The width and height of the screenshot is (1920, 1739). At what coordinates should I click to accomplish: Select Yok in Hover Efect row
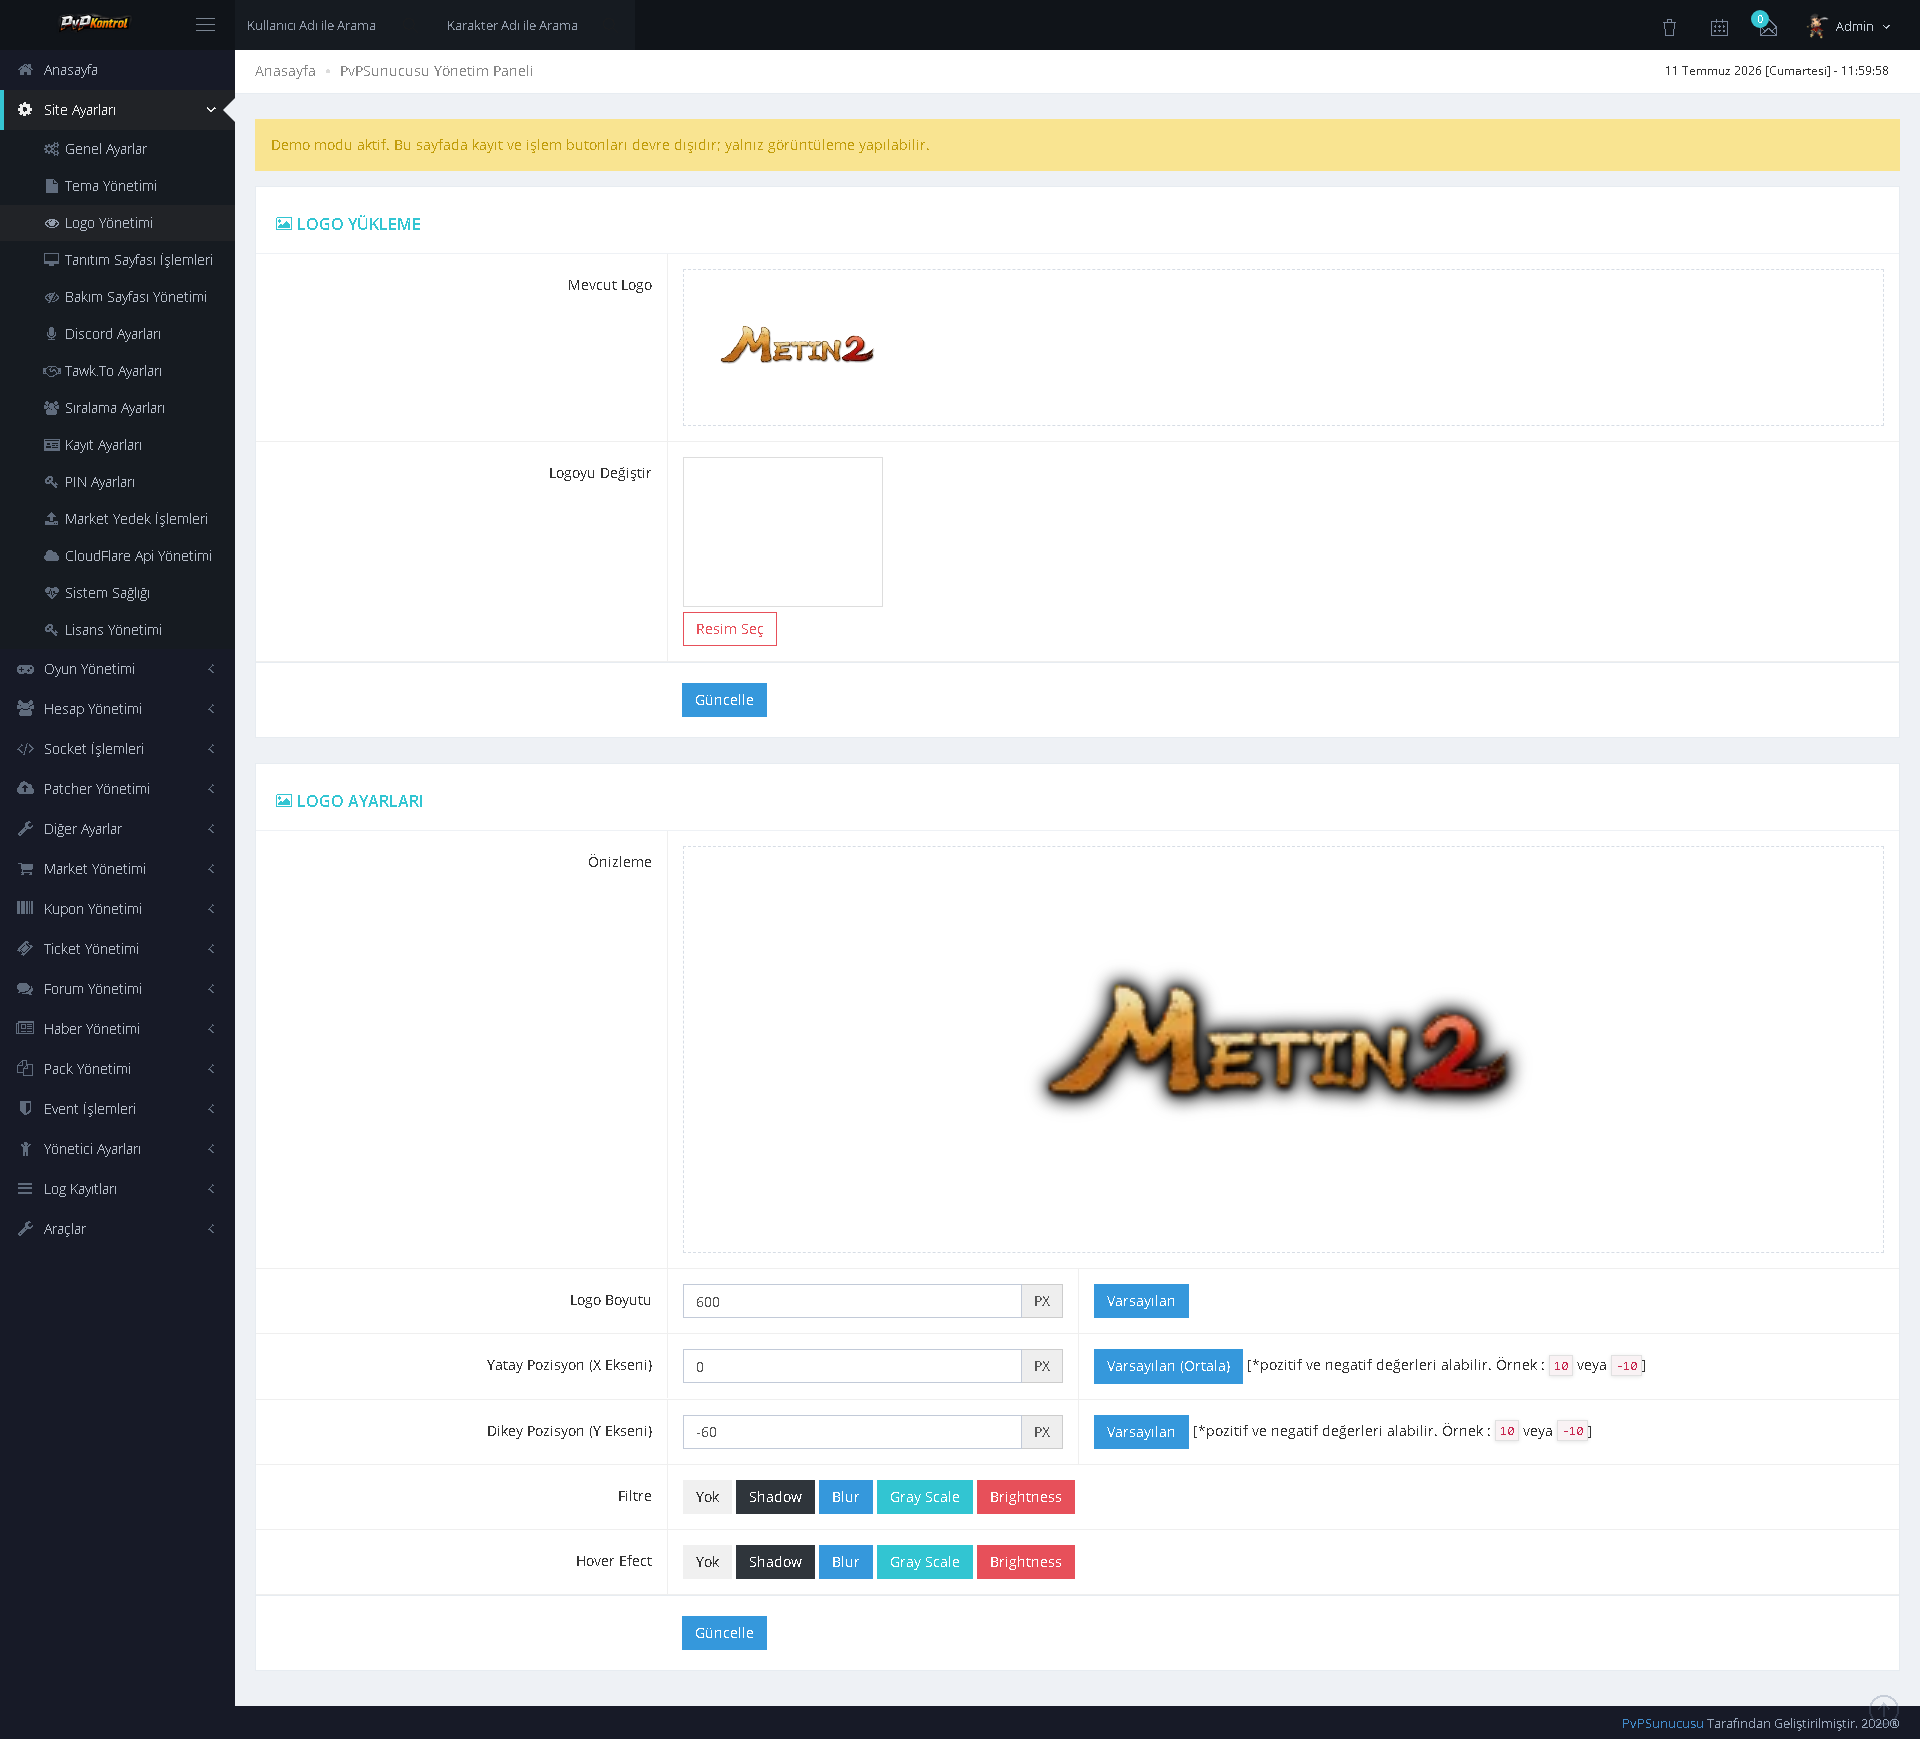coord(707,1562)
